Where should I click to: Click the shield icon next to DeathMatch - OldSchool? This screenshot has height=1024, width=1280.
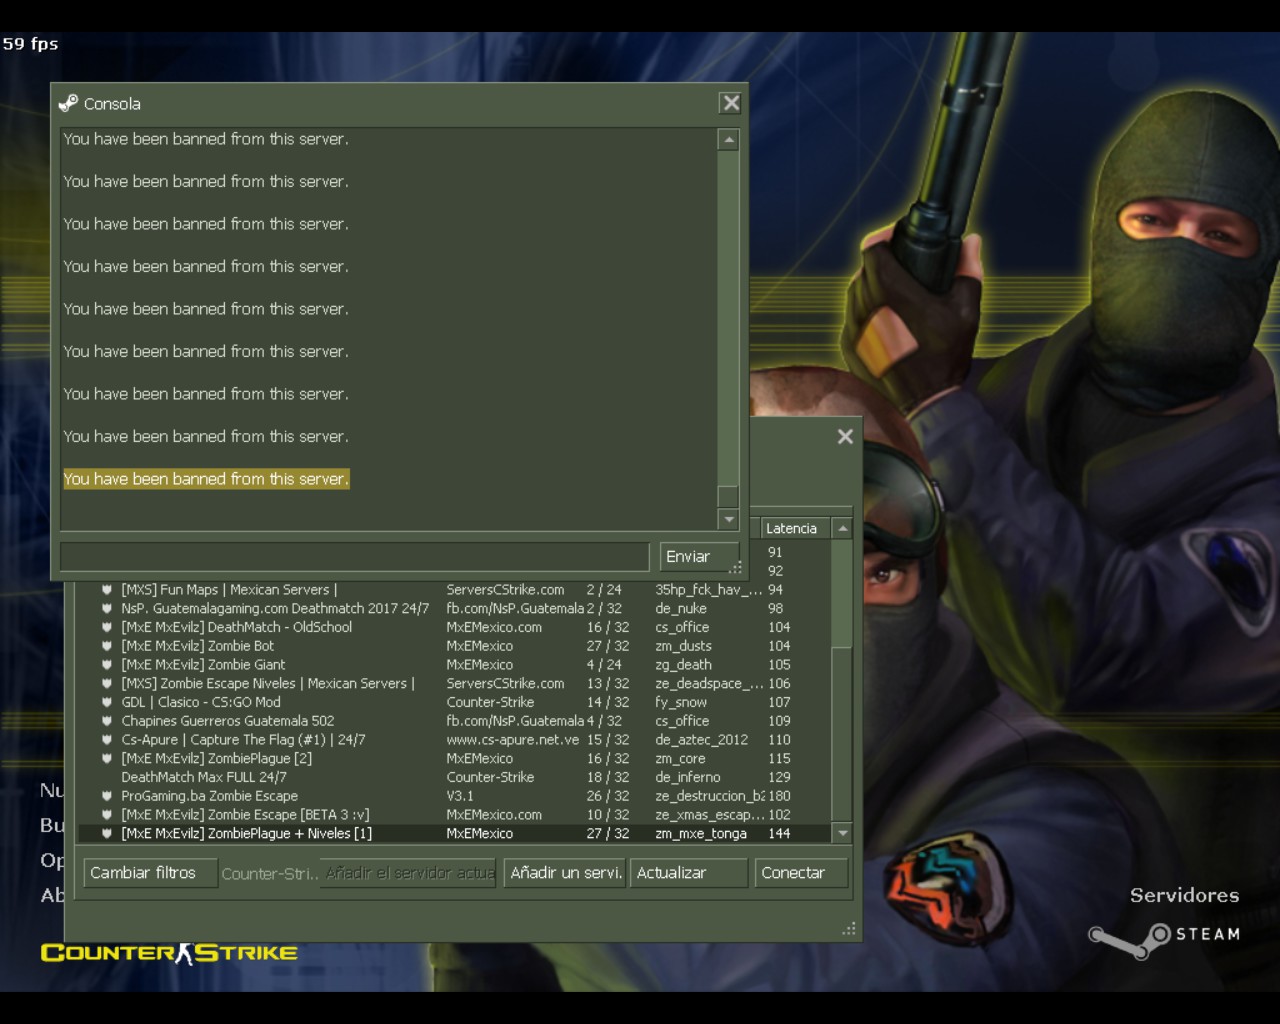(x=106, y=627)
